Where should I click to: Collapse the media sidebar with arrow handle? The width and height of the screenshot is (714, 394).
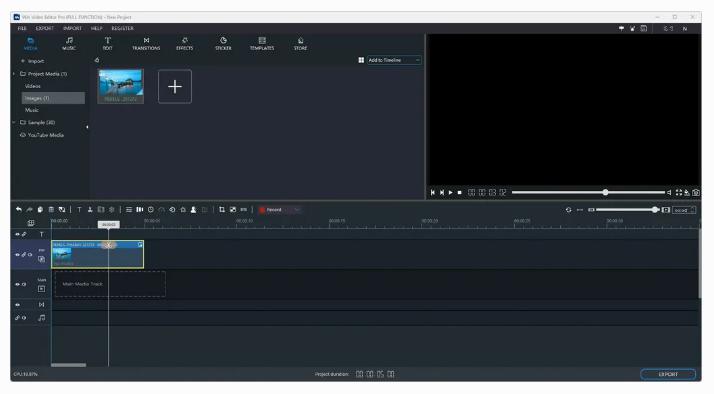coord(87,127)
